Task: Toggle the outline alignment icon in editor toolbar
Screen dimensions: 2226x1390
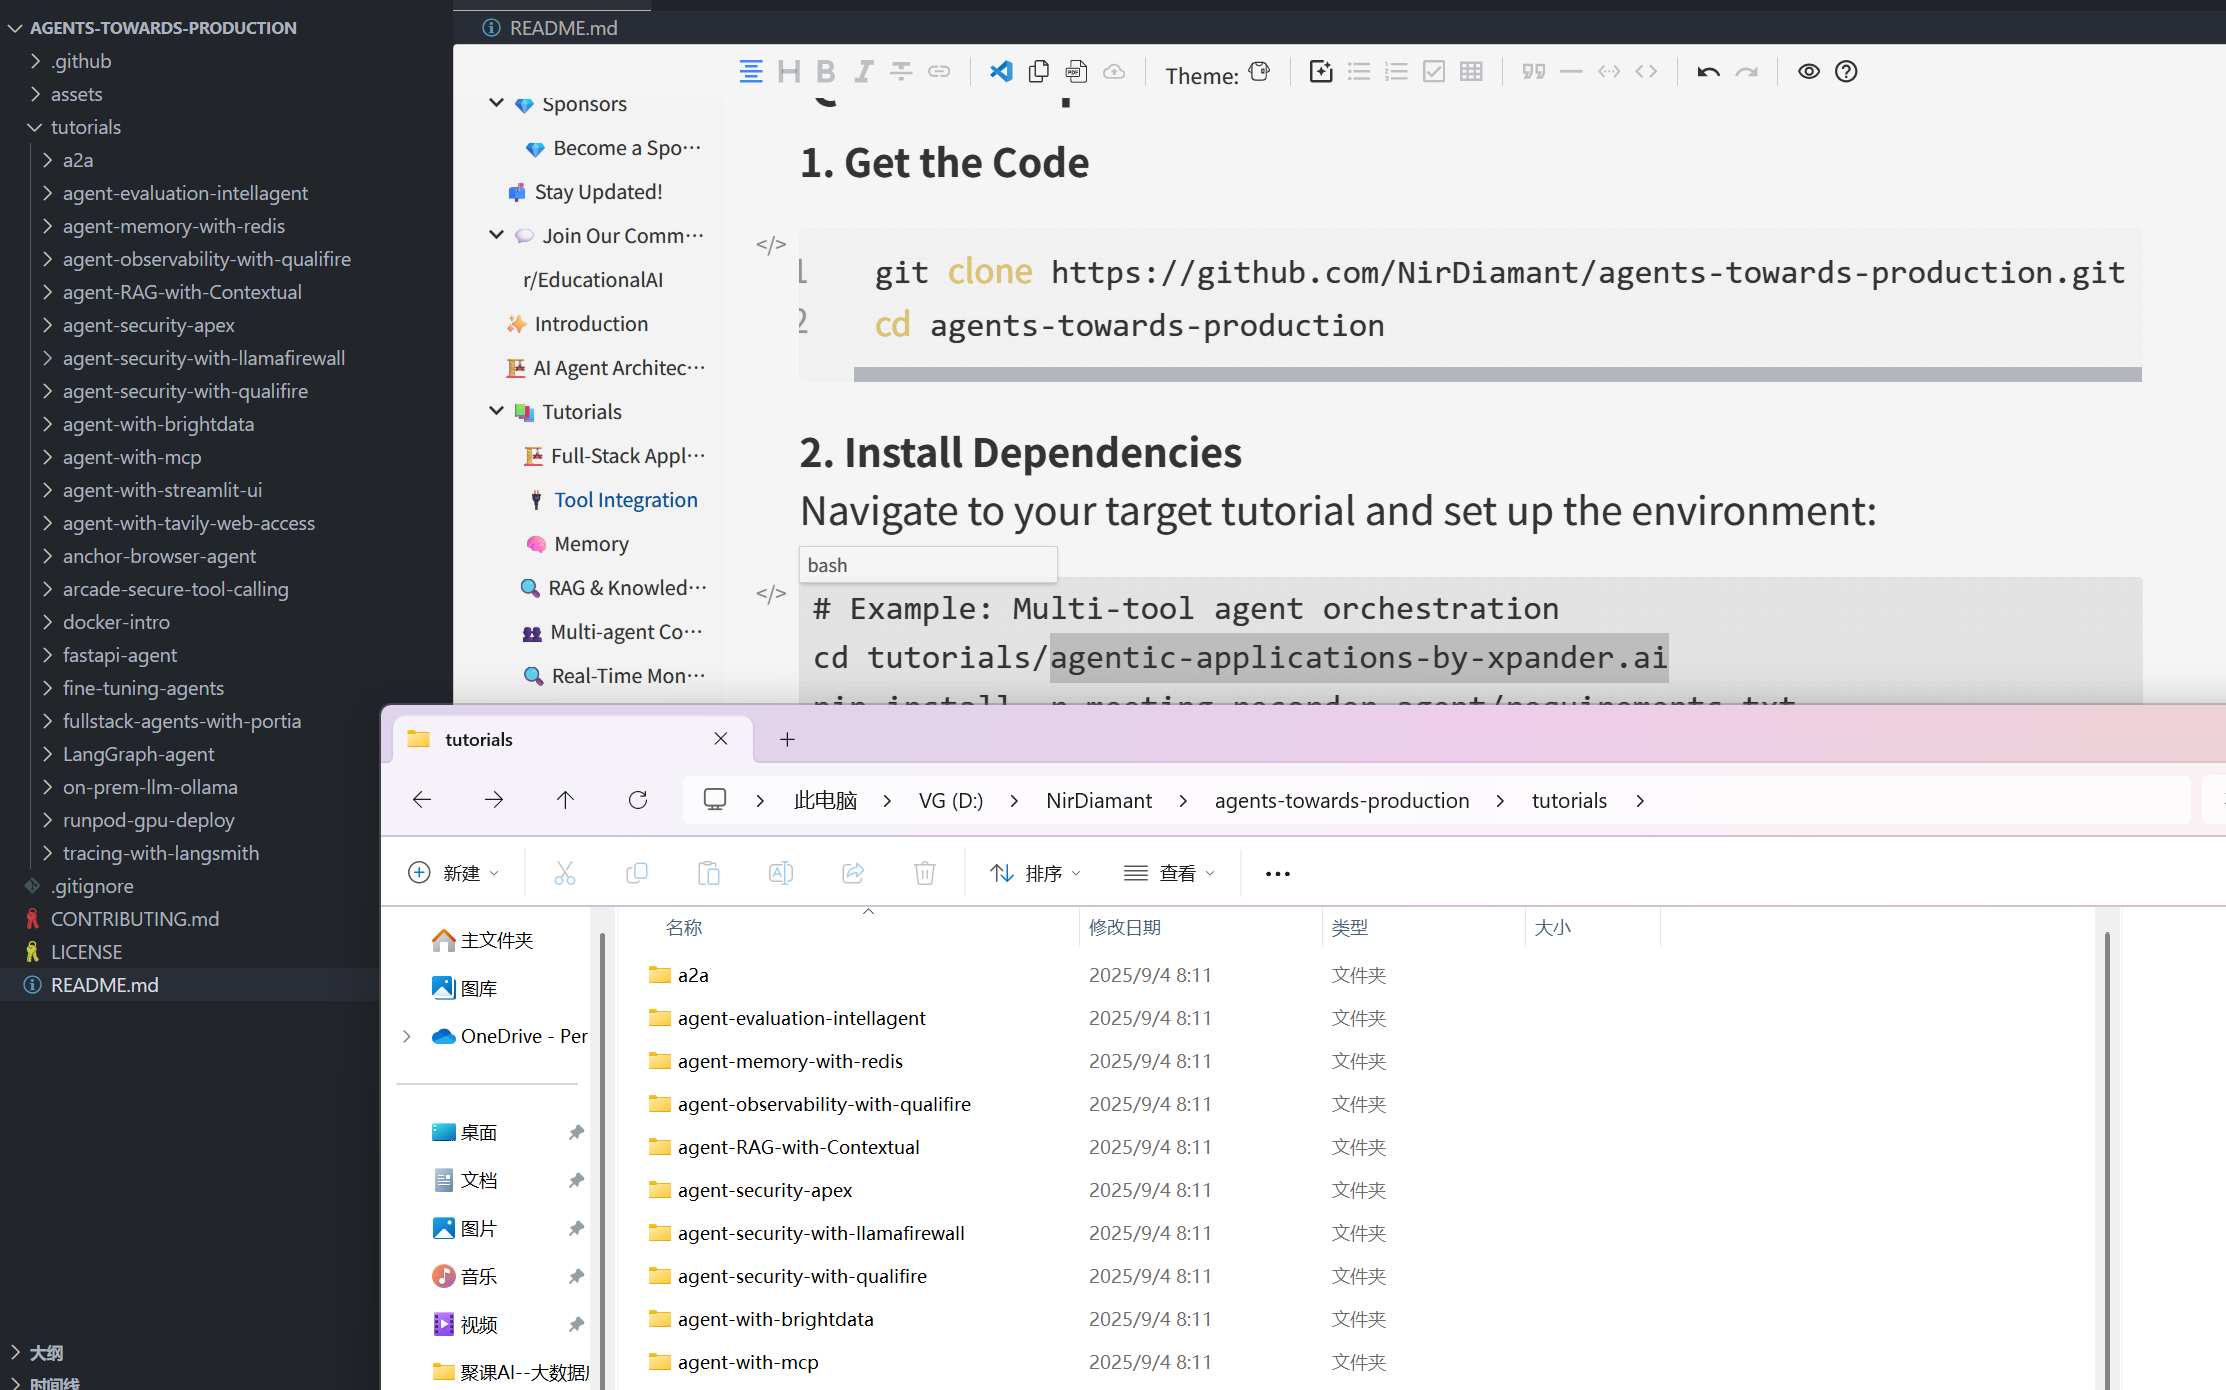Action: [751, 72]
